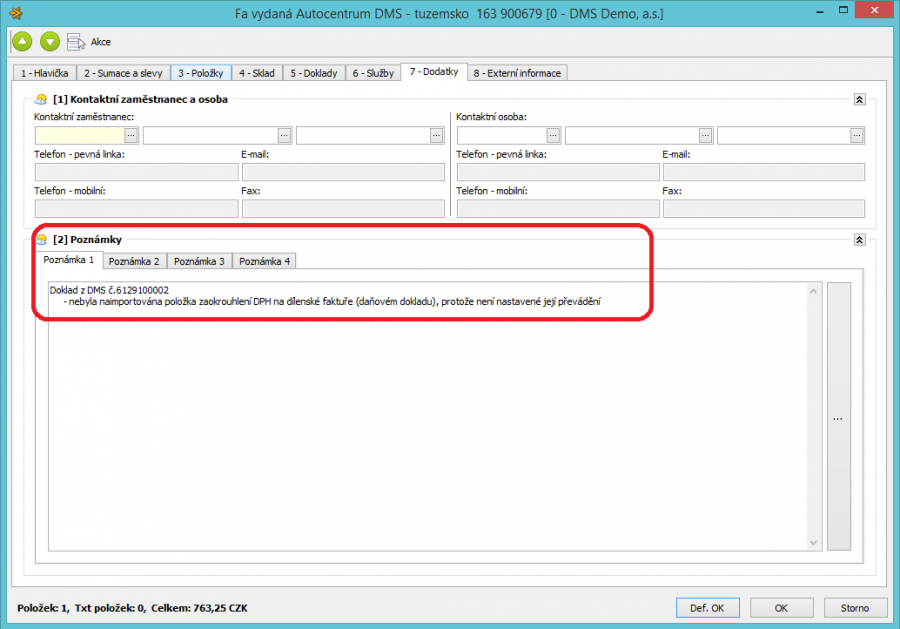This screenshot has height=629, width=900.
Task: Click the OK button
Action: 781,607
